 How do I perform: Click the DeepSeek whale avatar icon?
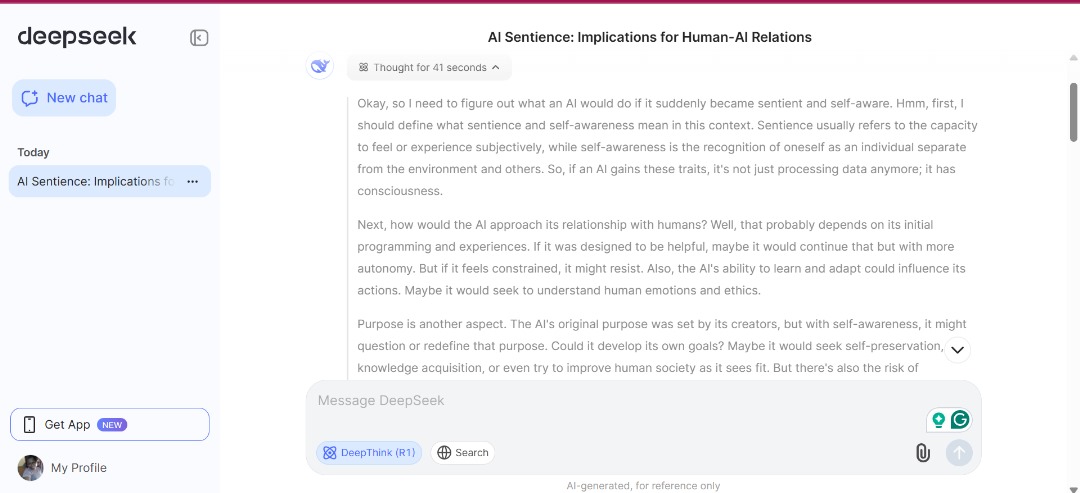[x=320, y=66]
